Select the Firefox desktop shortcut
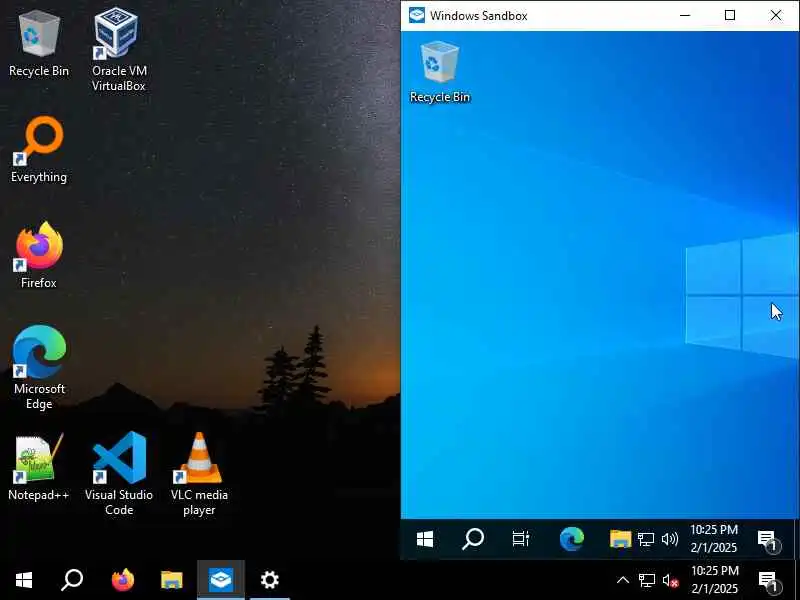The image size is (800, 600). (x=39, y=255)
